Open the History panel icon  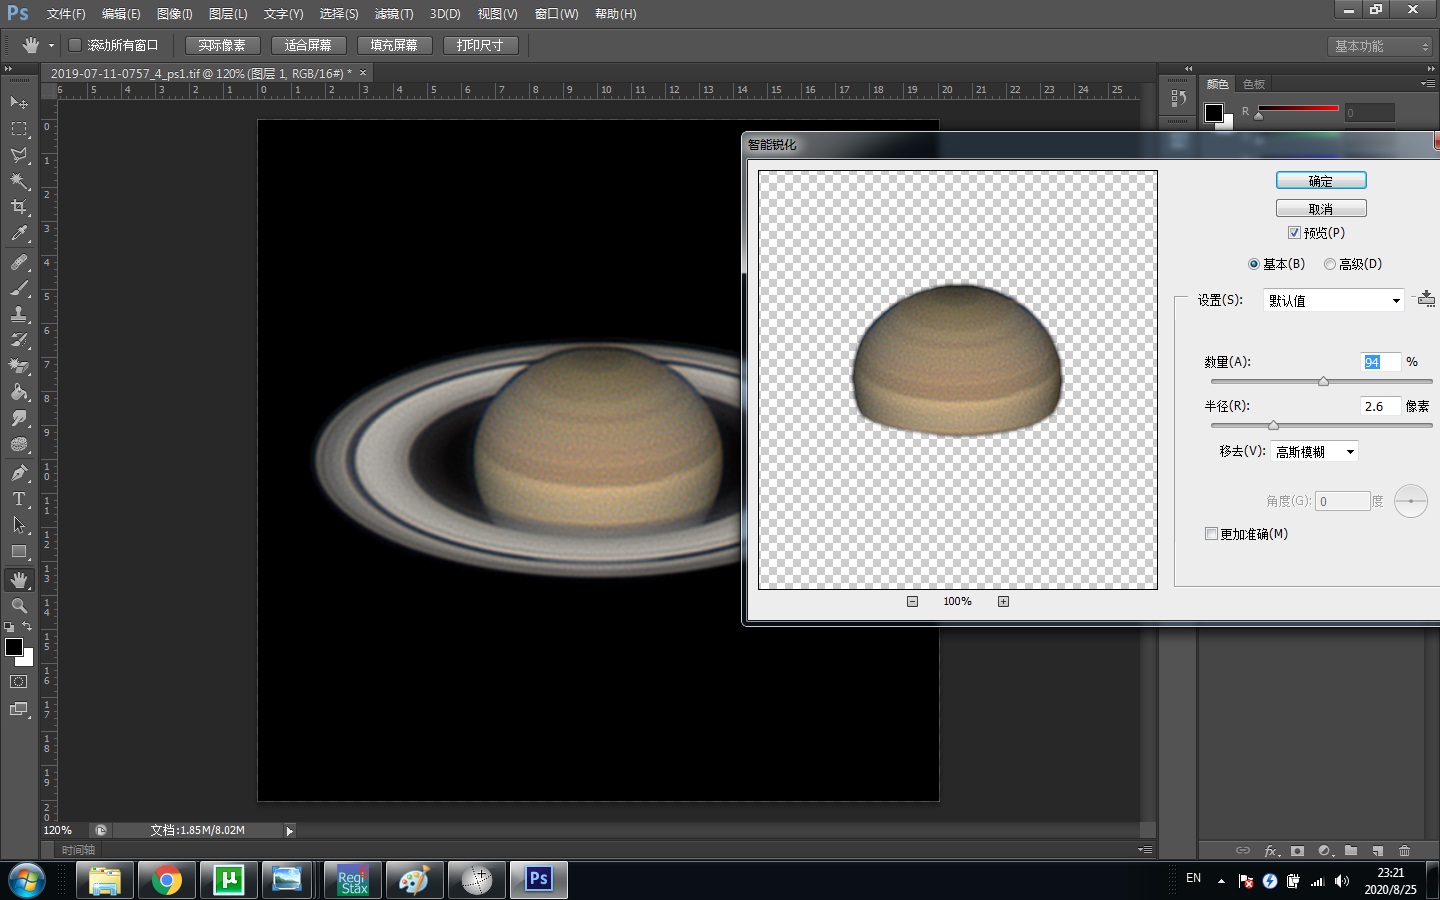[x=1178, y=98]
